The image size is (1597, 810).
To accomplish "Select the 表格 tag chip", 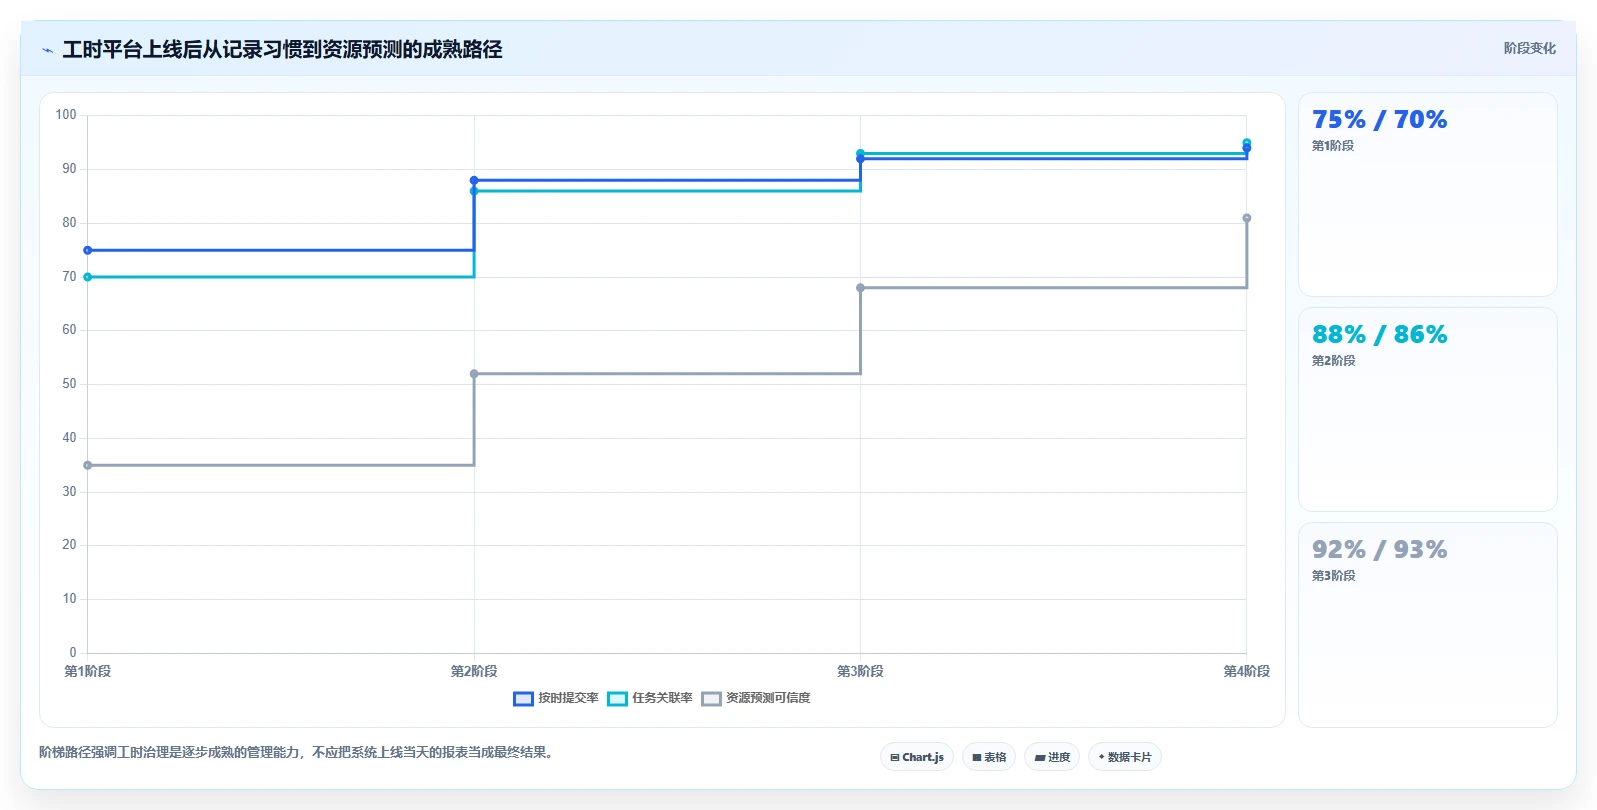I will coord(989,757).
